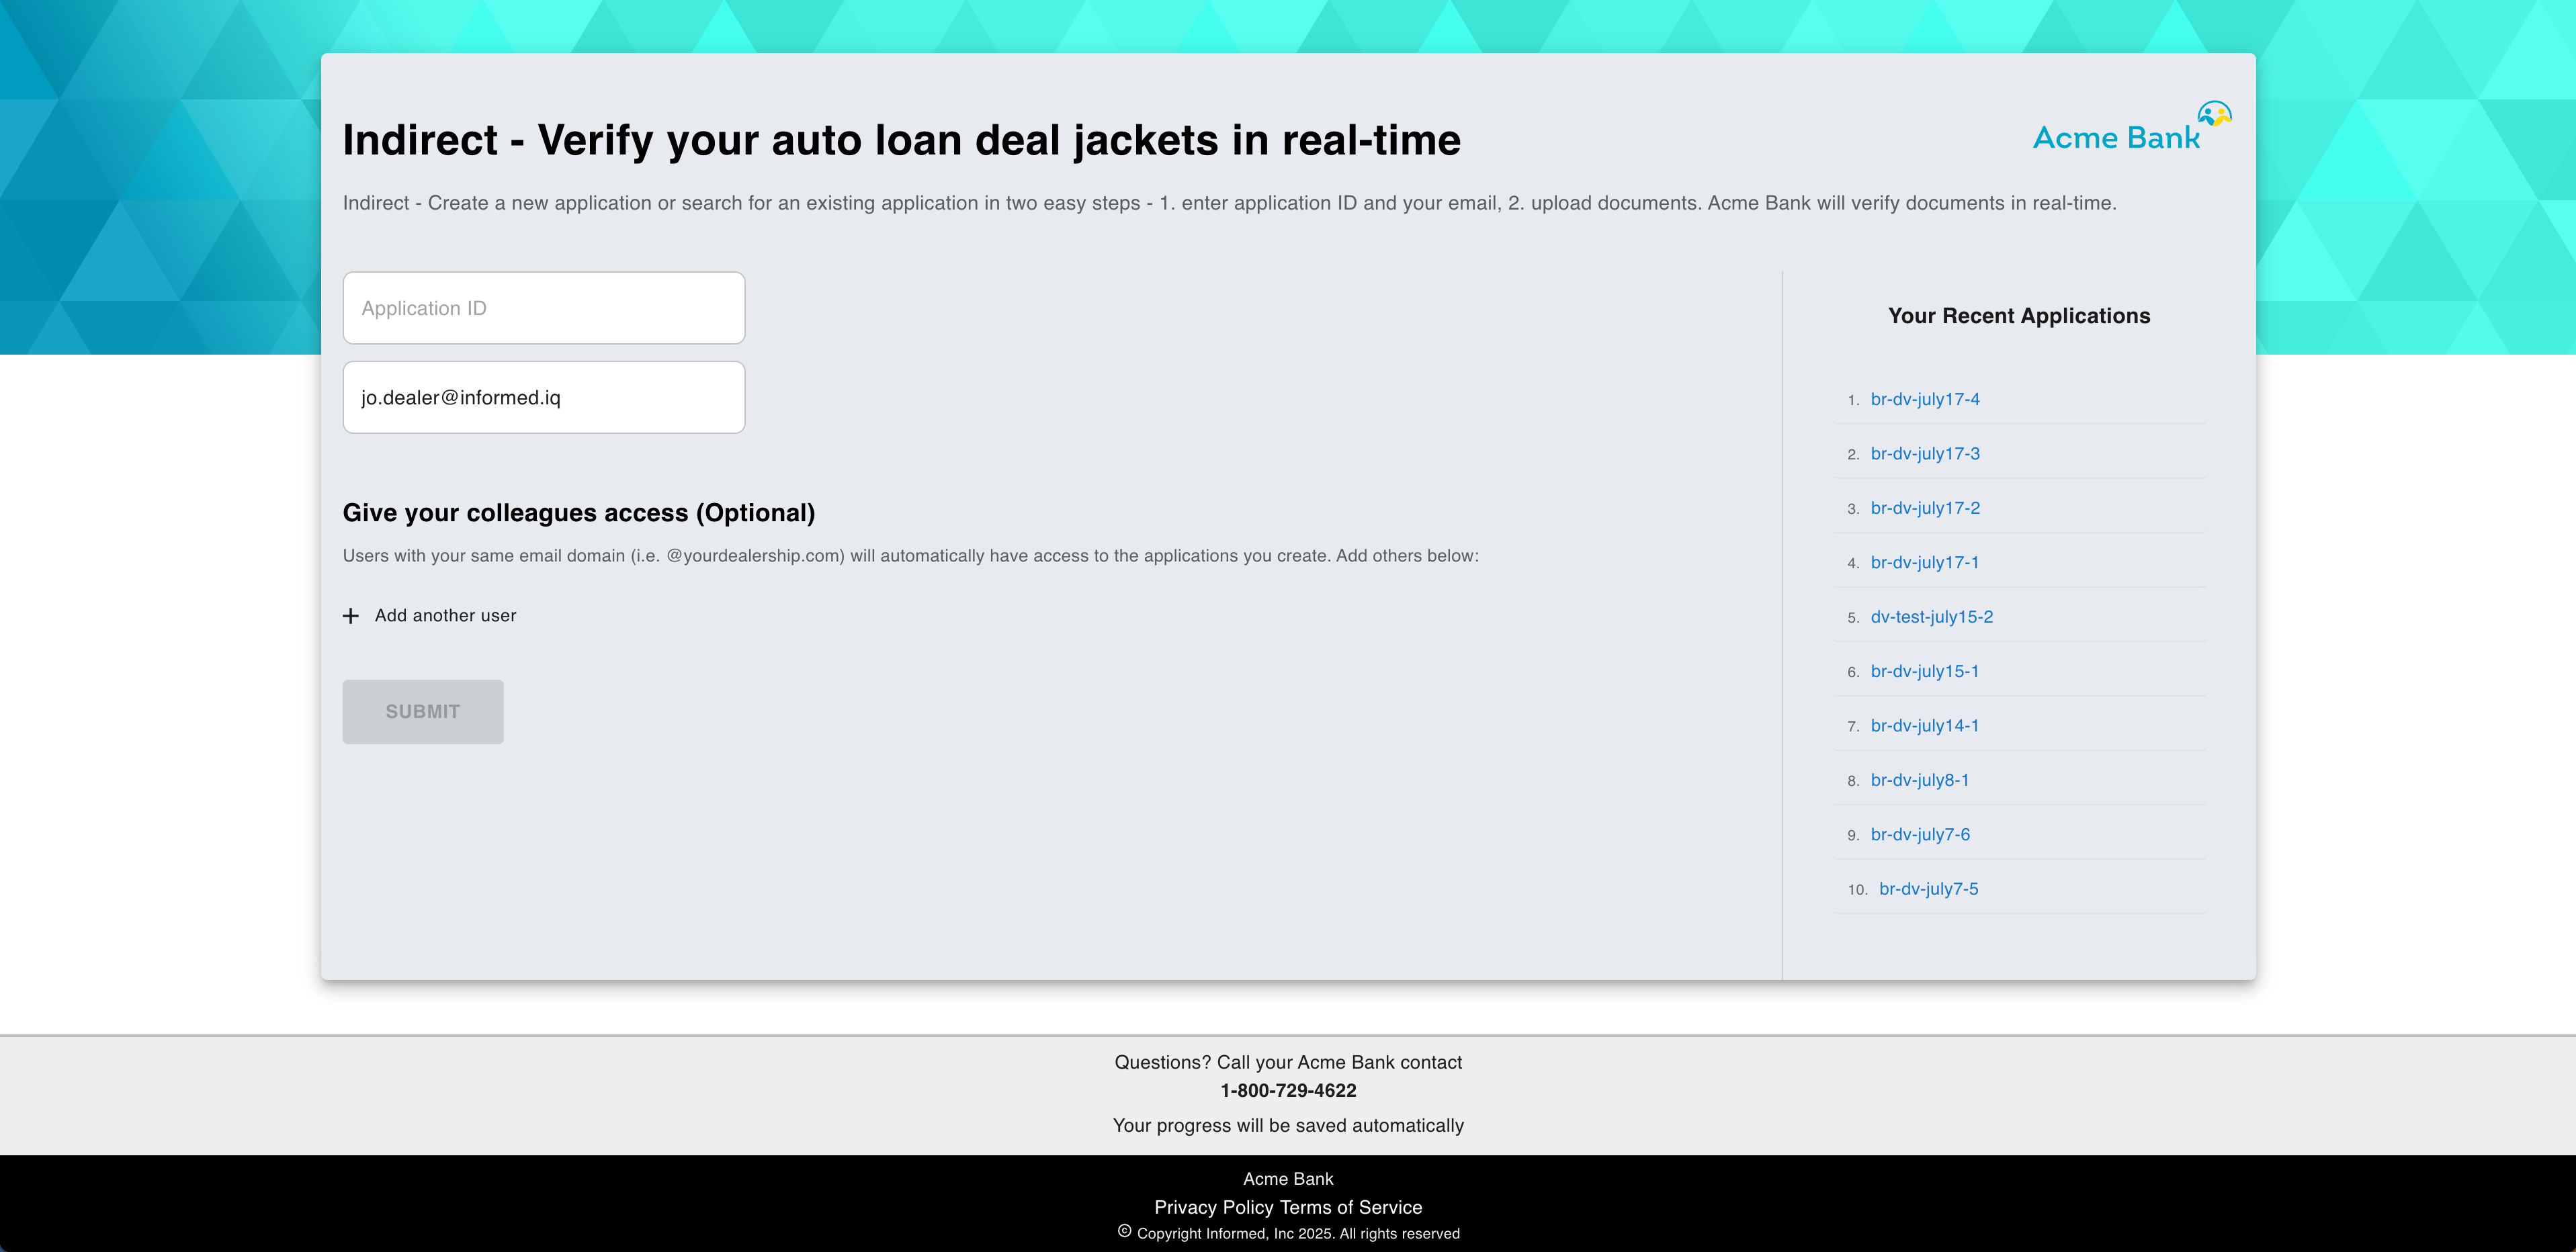Select br-dv-july17-2 from recent applications
The width and height of the screenshot is (2576, 1252).
(x=1924, y=508)
